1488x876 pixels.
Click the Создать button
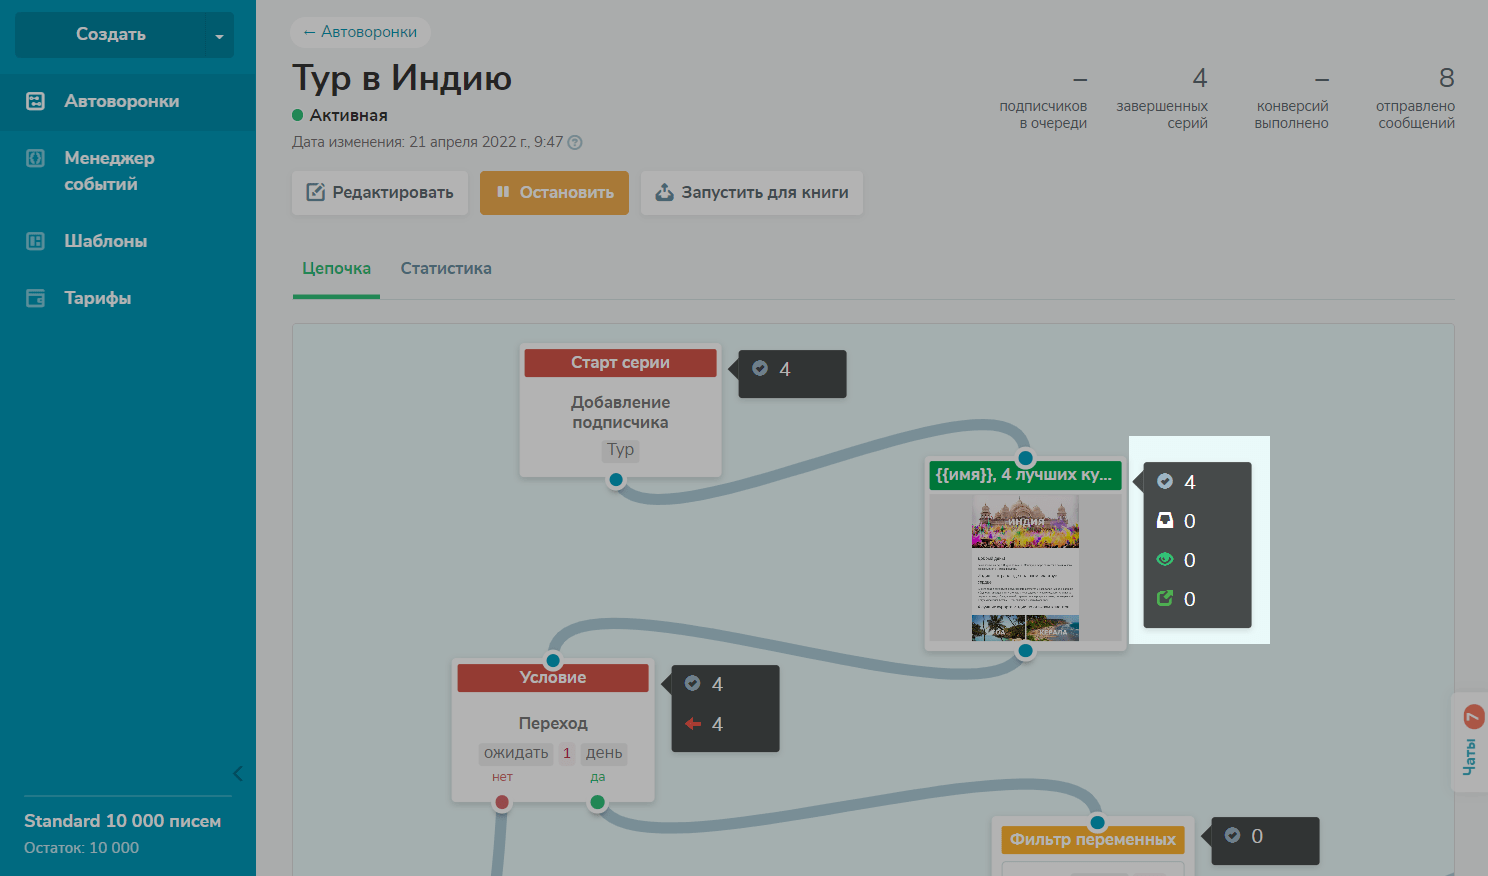[x=110, y=35]
